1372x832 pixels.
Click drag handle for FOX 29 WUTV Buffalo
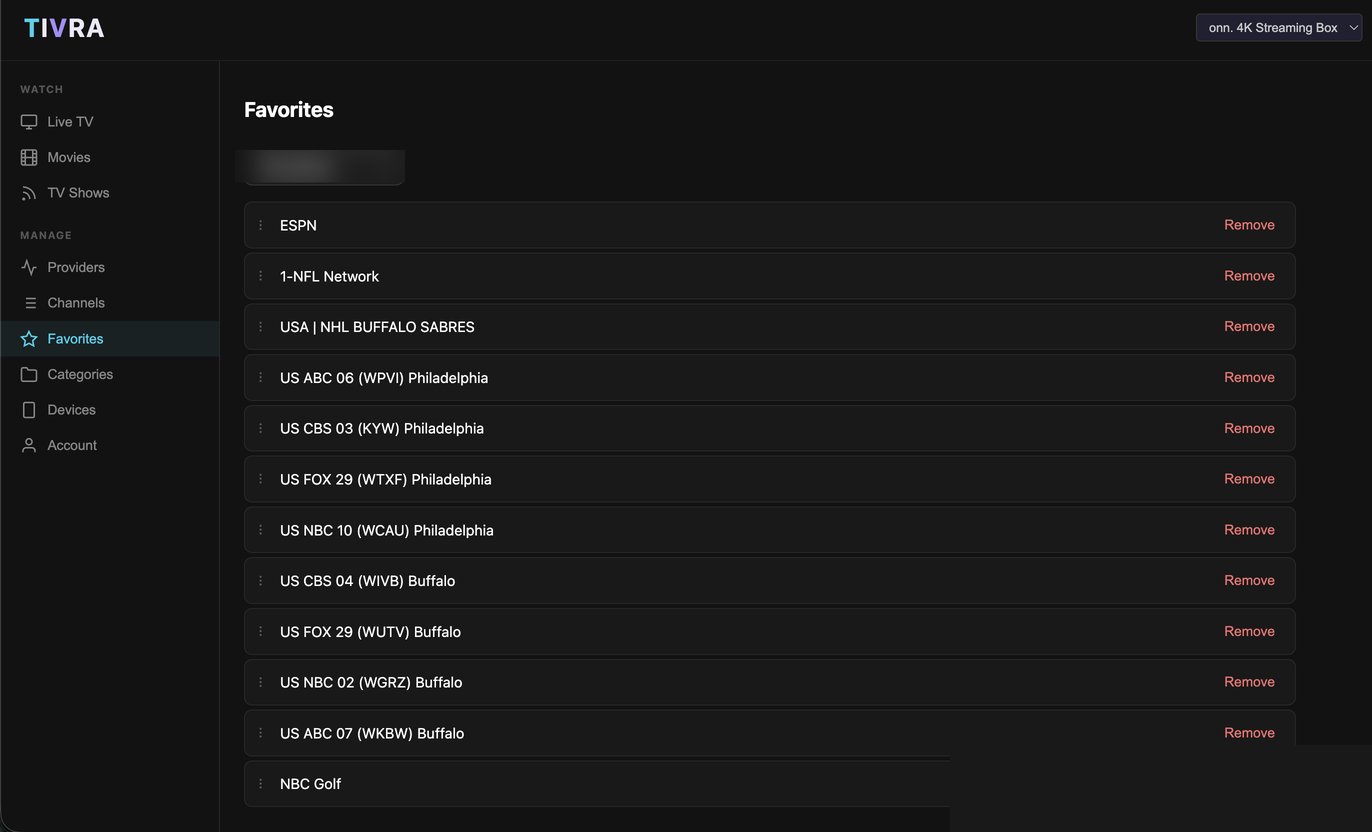(x=261, y=632)
